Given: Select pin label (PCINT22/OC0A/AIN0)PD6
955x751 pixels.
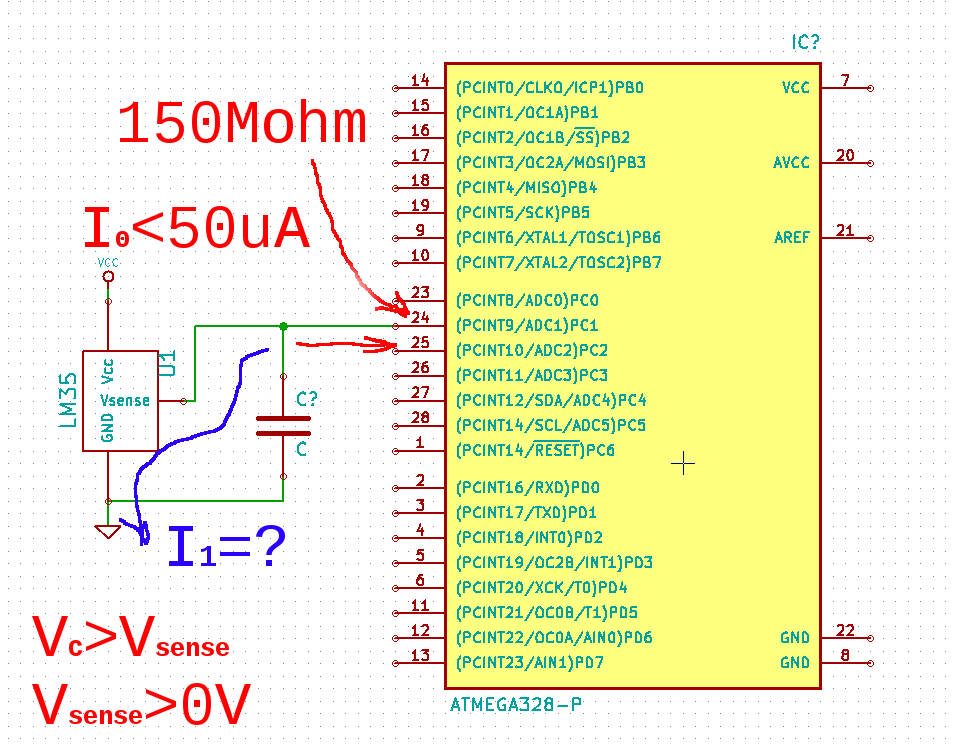Looking at the screenshot, I should tap(554, 638).
